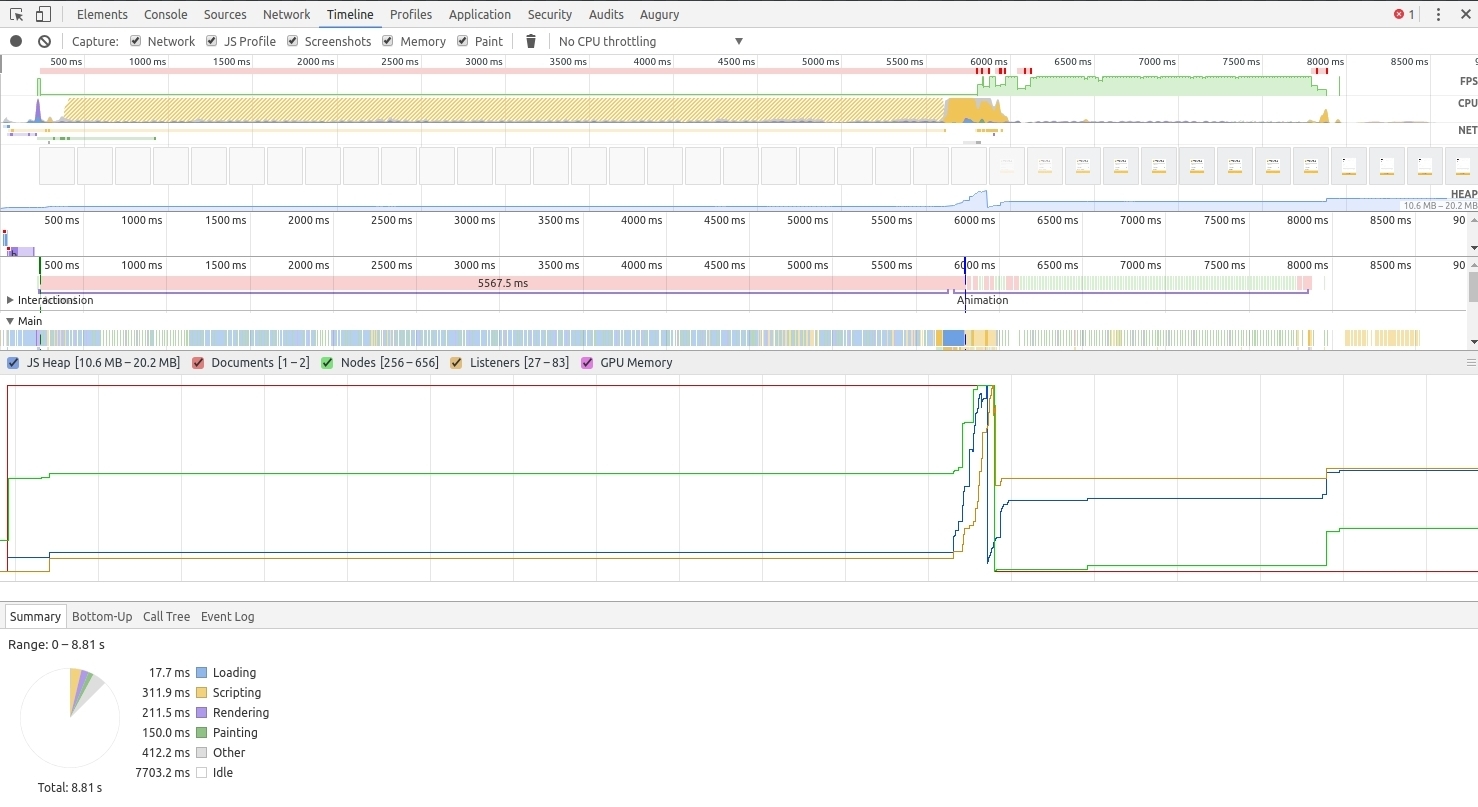
Task: Click the 6000 ms overview ruler mark
Action: tap(989, 62)
